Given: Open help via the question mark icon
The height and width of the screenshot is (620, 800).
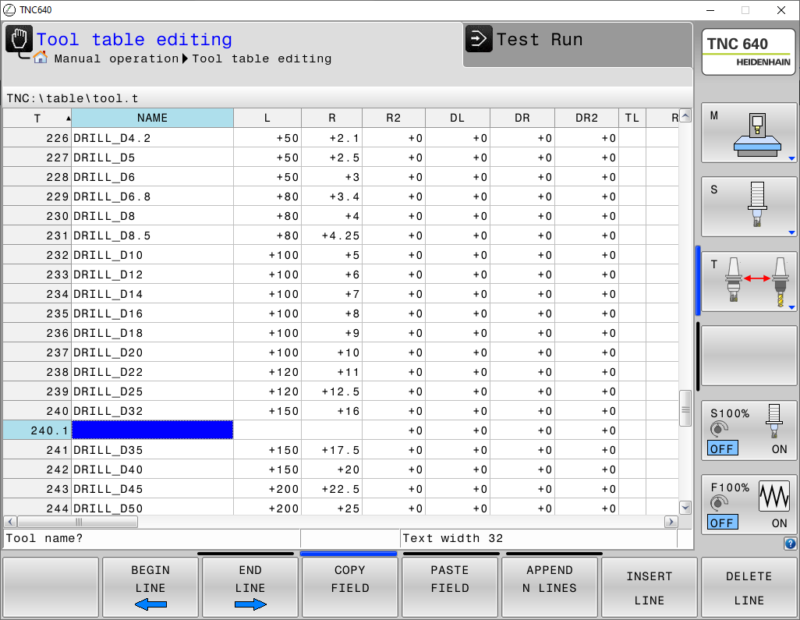Looking at the screenshot, I should [790, 543].
